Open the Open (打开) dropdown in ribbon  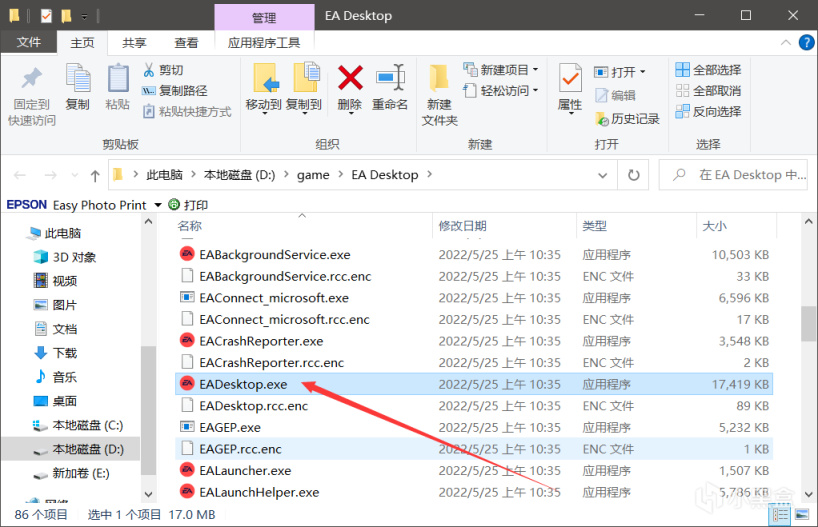(x=620, y=71)
